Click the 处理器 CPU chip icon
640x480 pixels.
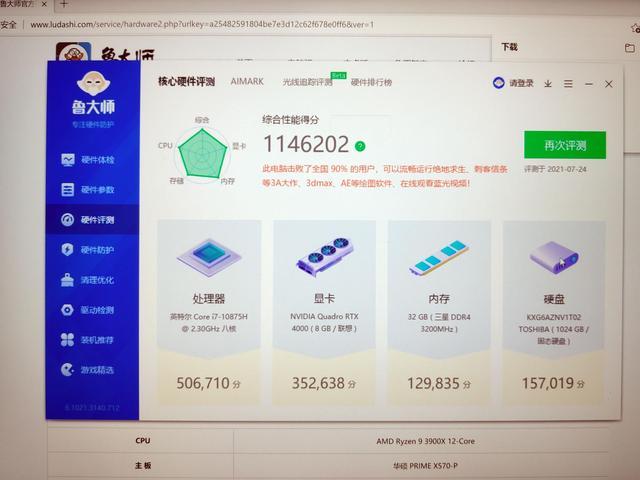pos(209,258)
